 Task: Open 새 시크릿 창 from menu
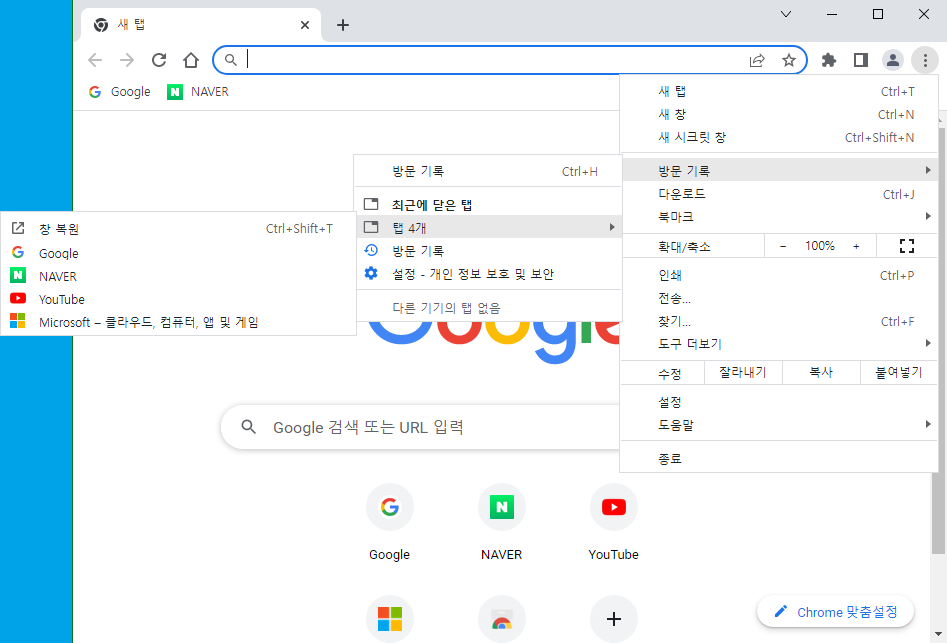tap(779, 137)
